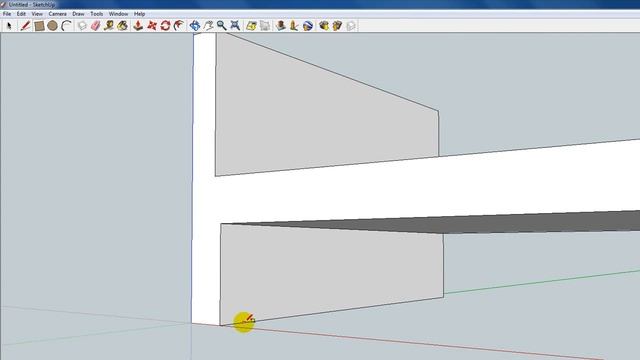Click the Make Component icon
This screenshot has height=360, width=640.
(x=82, y=26)
